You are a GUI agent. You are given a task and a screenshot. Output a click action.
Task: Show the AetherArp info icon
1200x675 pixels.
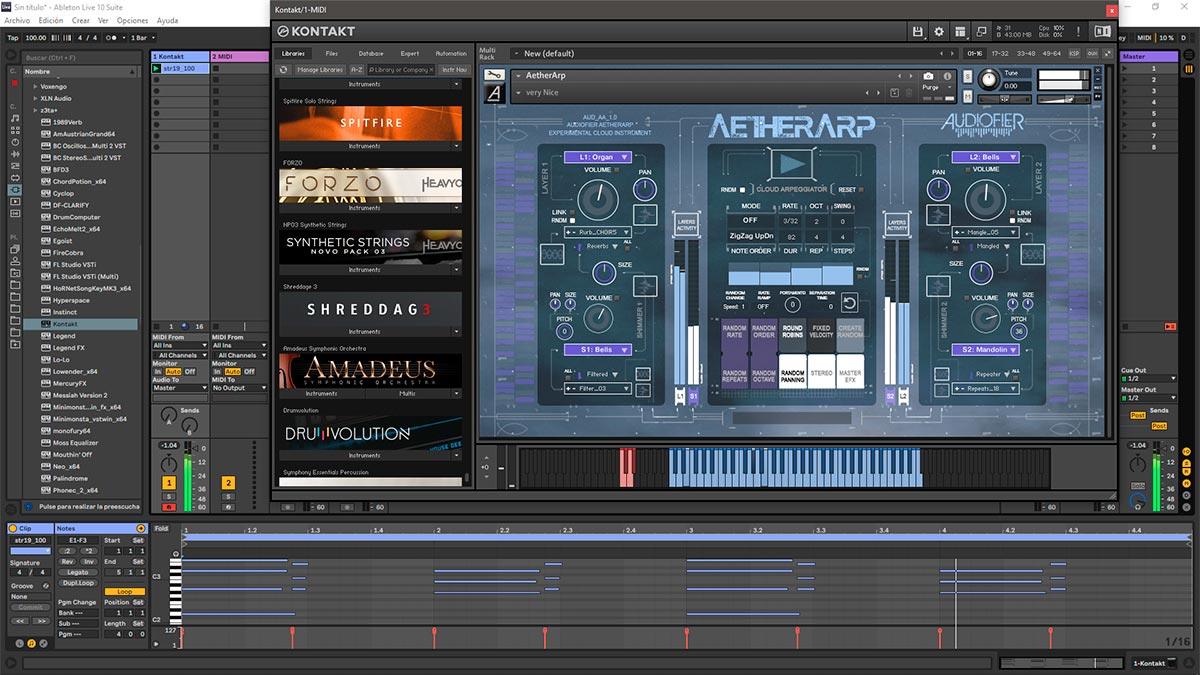[x=949, y=76]
